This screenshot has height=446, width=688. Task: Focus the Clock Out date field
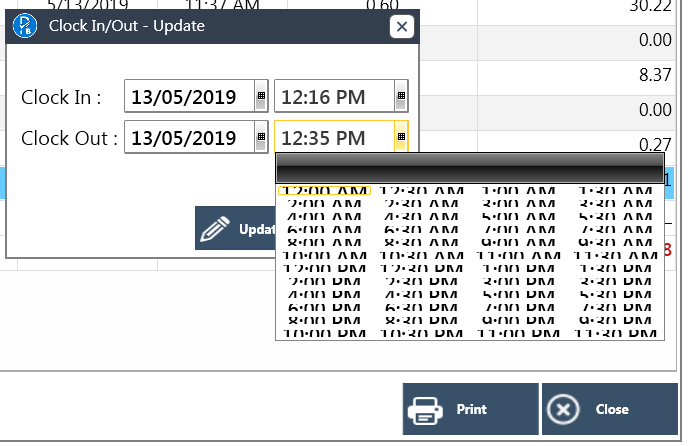pos(189,137)
